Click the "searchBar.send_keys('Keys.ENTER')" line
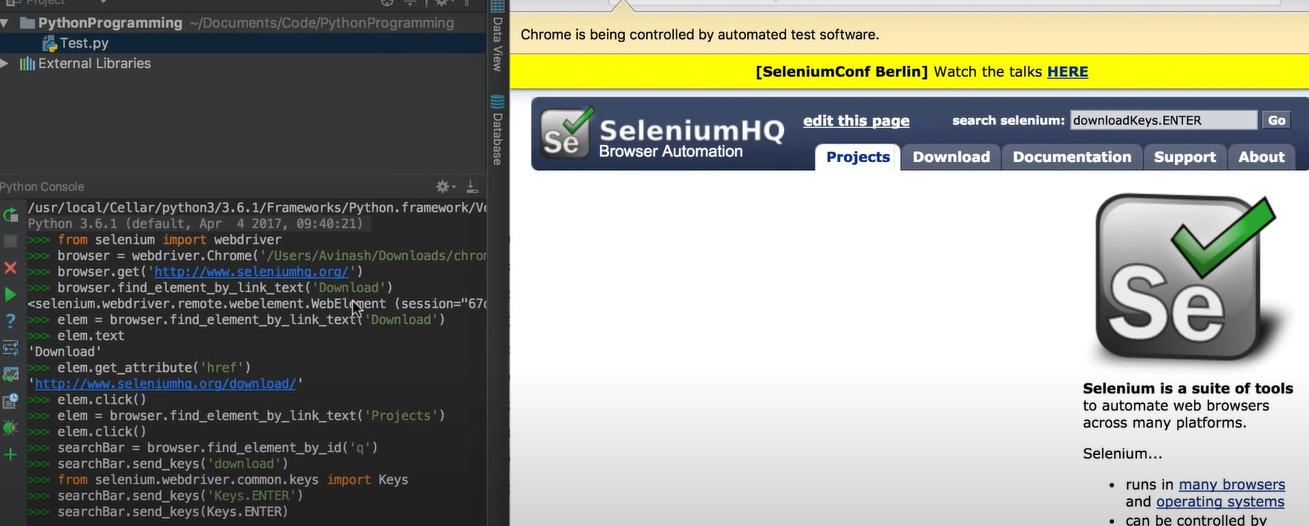 pos(180,496)
